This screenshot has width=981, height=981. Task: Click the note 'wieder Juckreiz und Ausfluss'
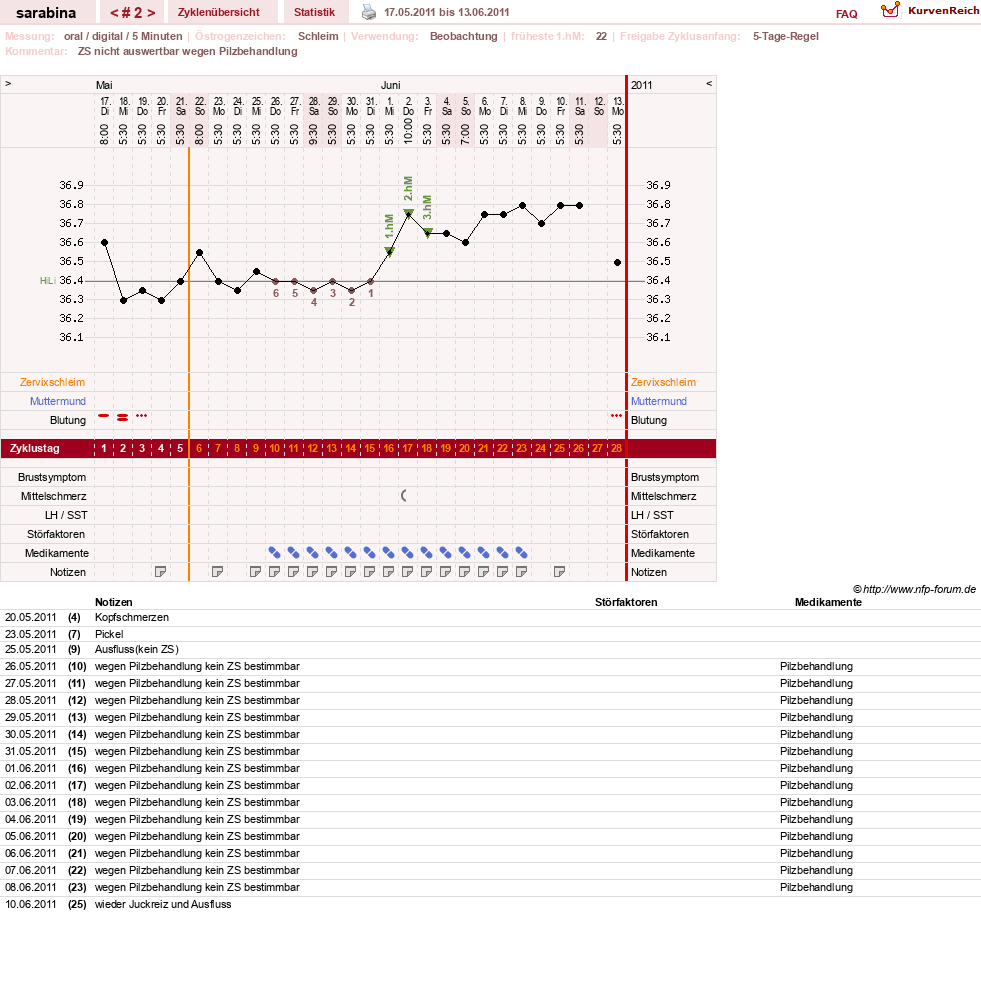point(163,904)
